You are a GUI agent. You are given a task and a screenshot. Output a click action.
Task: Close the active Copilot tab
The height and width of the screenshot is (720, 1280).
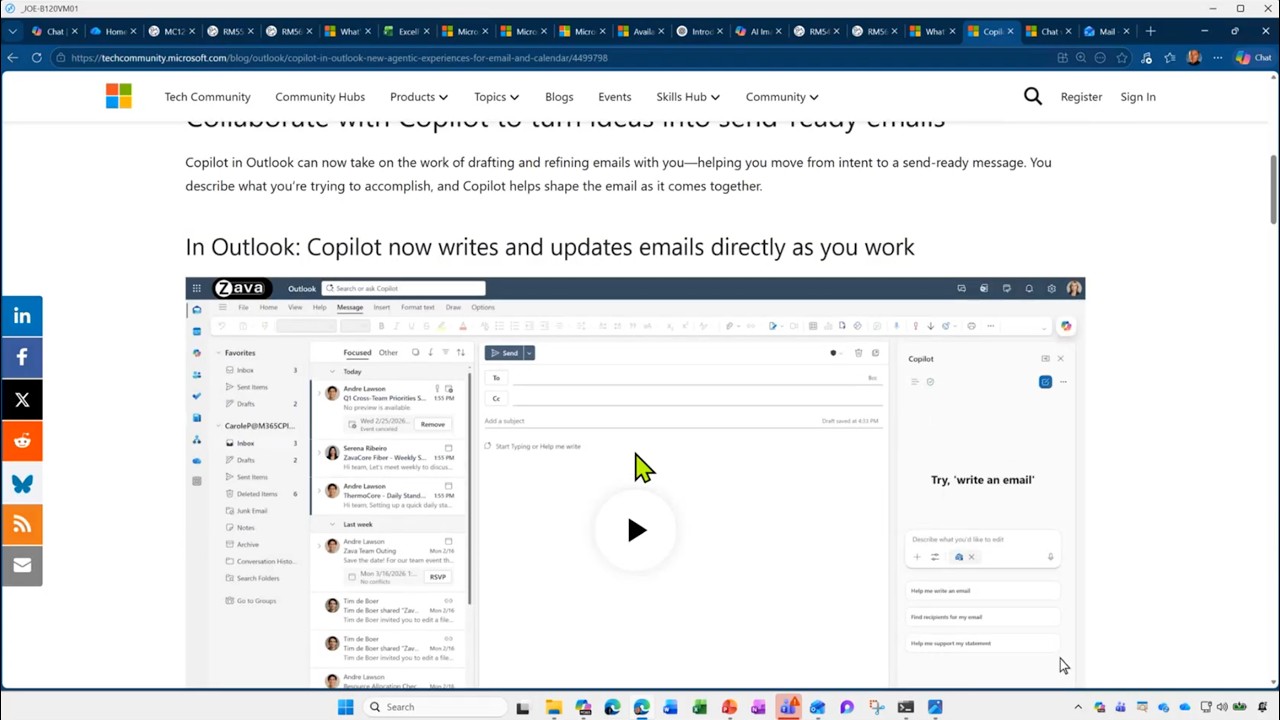click(x=1010, y=31)
